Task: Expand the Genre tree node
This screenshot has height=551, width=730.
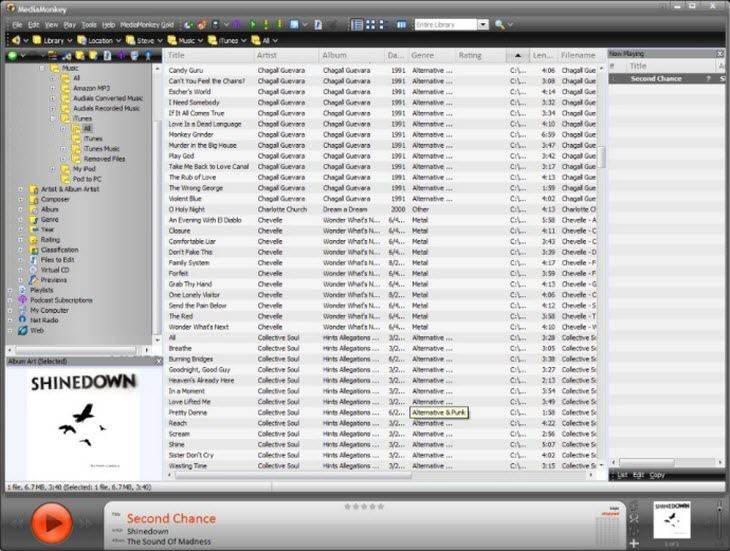Action: [x=20, y=219]
